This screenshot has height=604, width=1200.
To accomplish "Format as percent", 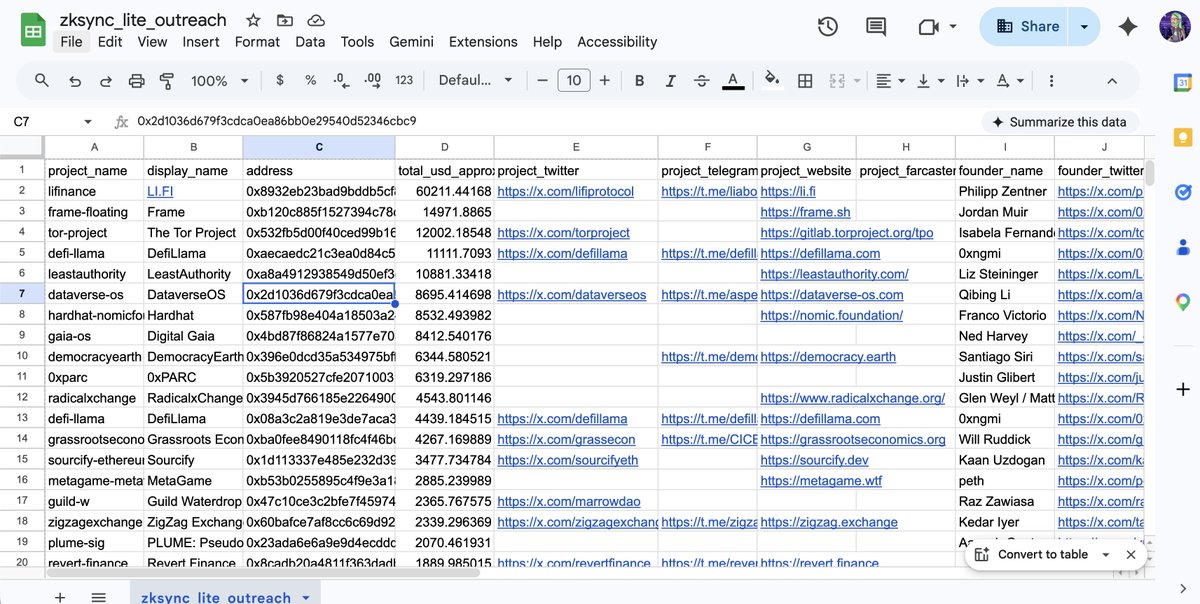I will click(311, 80).
